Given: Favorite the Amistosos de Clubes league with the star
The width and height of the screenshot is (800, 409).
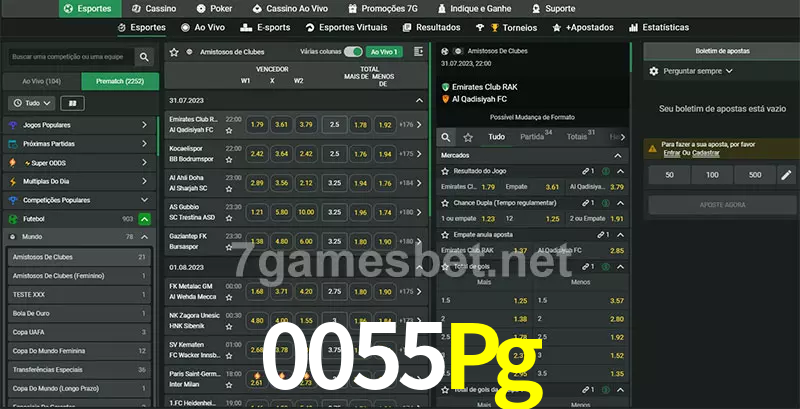Looking at the screenshot, I should click(x=174, y=51).
